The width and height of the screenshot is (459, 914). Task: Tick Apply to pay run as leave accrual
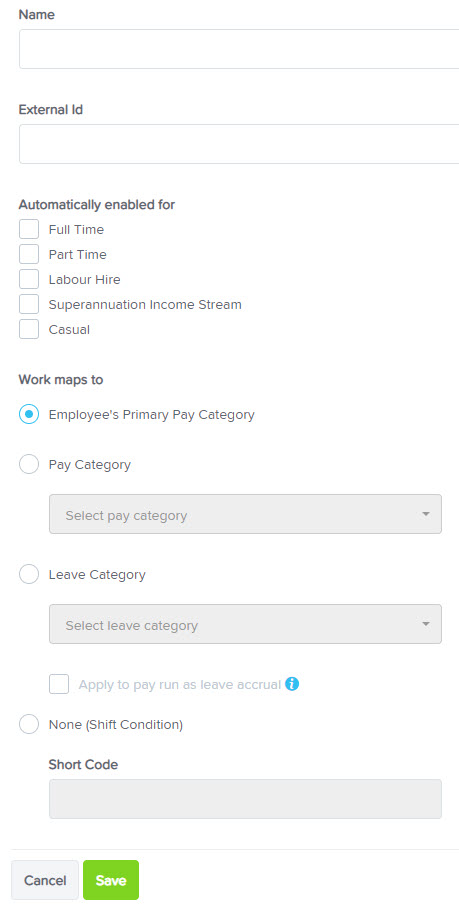[59, 684]
